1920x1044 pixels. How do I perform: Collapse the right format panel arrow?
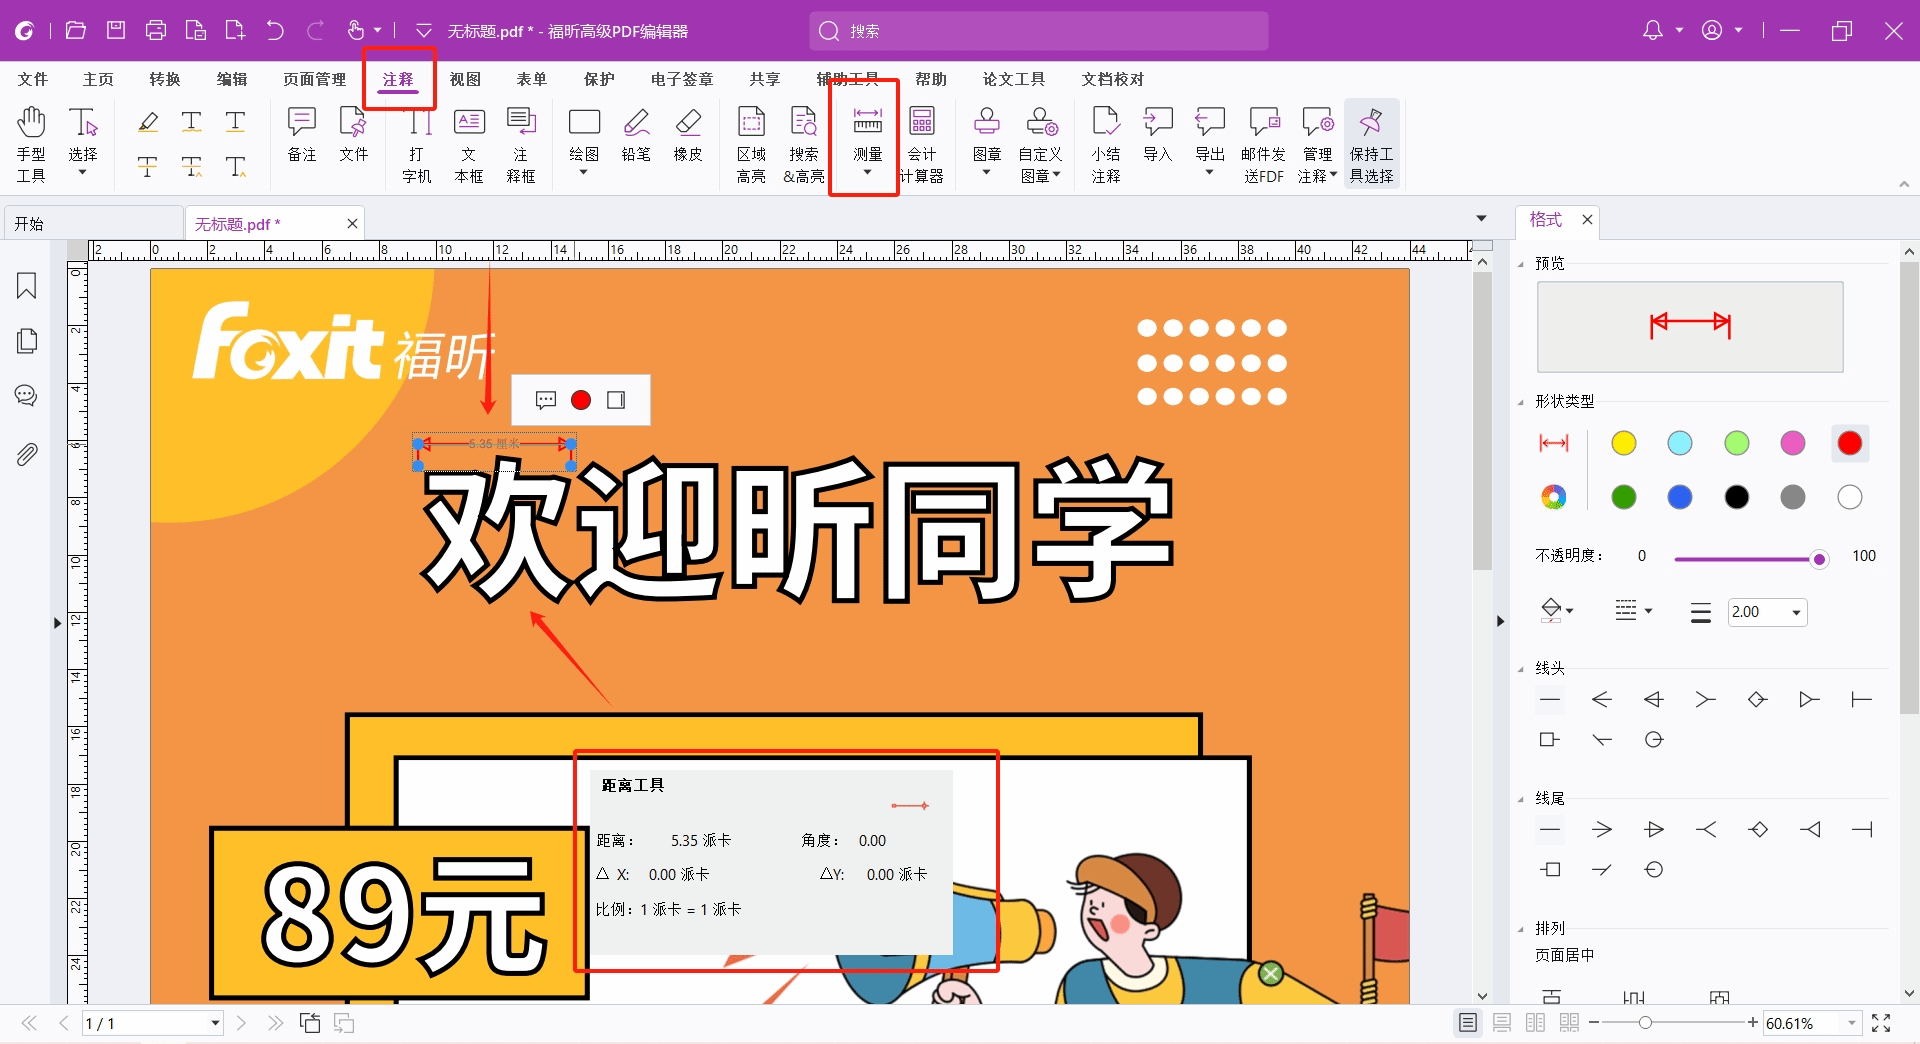click(1500, 621)
